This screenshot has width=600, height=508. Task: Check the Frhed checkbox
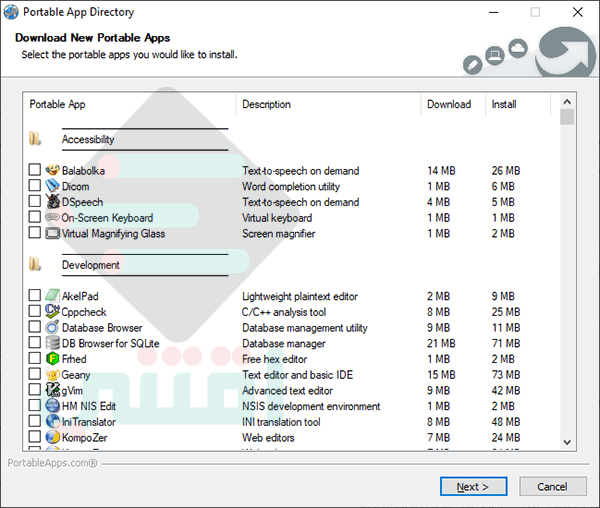(35, 357)
